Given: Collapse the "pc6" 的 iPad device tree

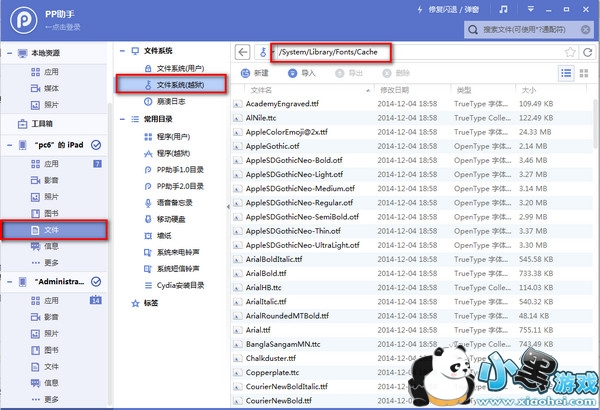Looking at the screenshot, I should click(x=10, y=145).
